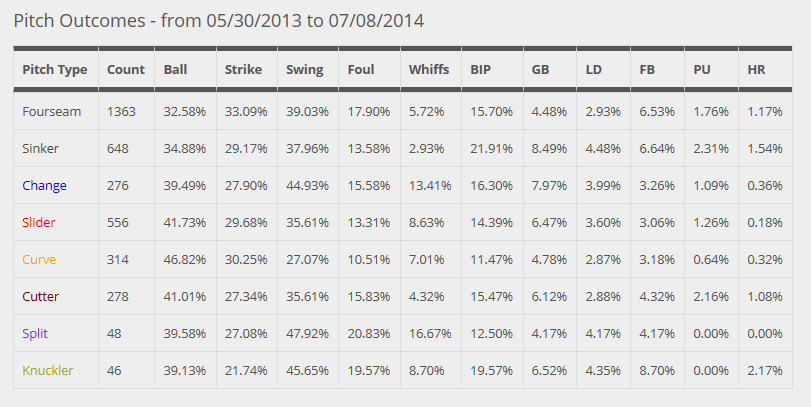Viewport: 811px width, 407px height.
Task: Sort by Foul column header
Action: click(x=361, y=70)
